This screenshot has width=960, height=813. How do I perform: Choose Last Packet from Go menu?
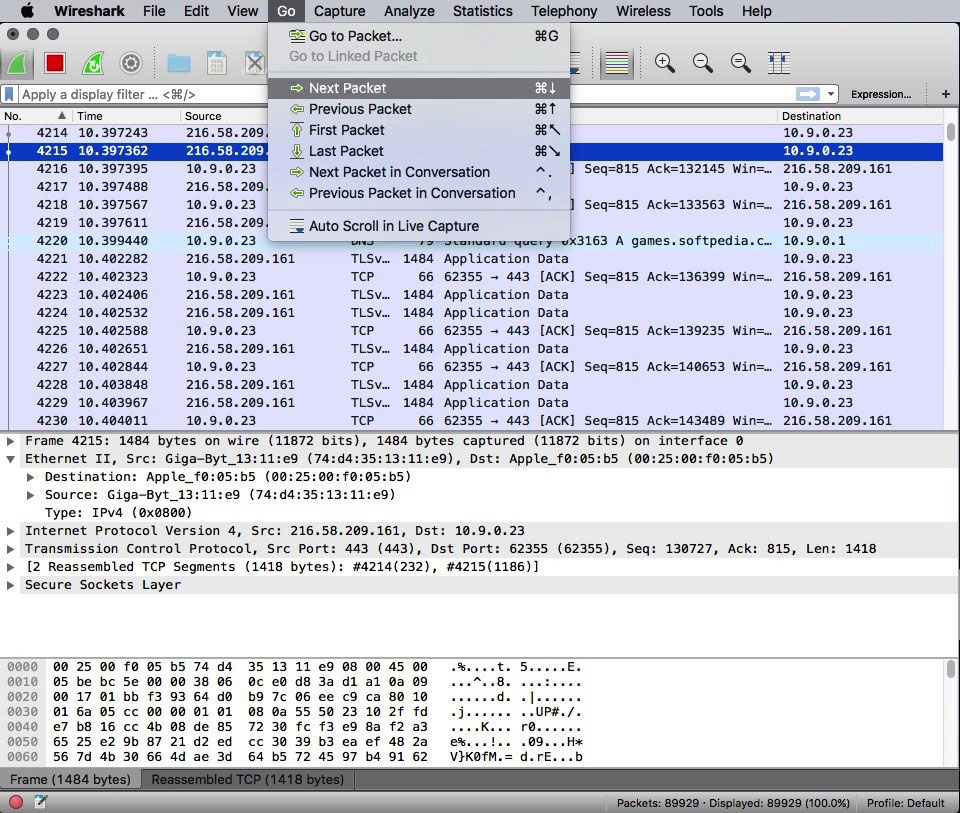point(419,151)
